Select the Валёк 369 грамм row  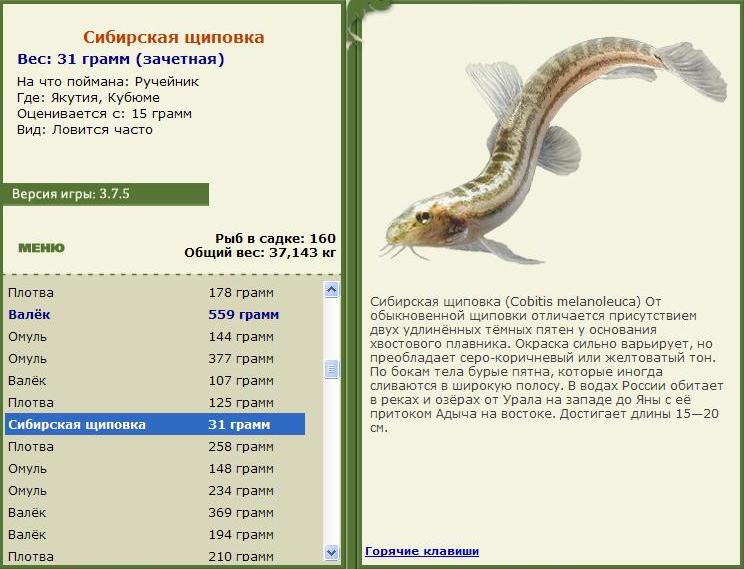[155, 513]
